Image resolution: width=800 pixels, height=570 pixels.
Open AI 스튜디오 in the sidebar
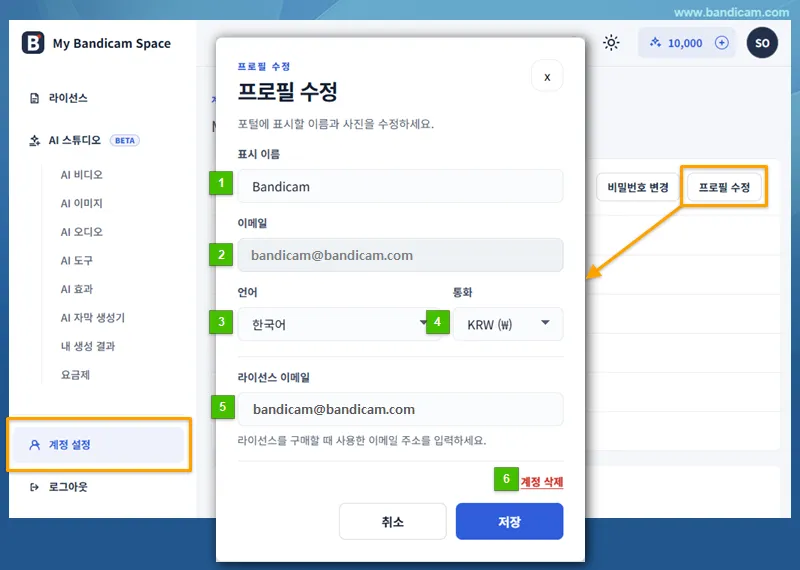click(74, 140)
